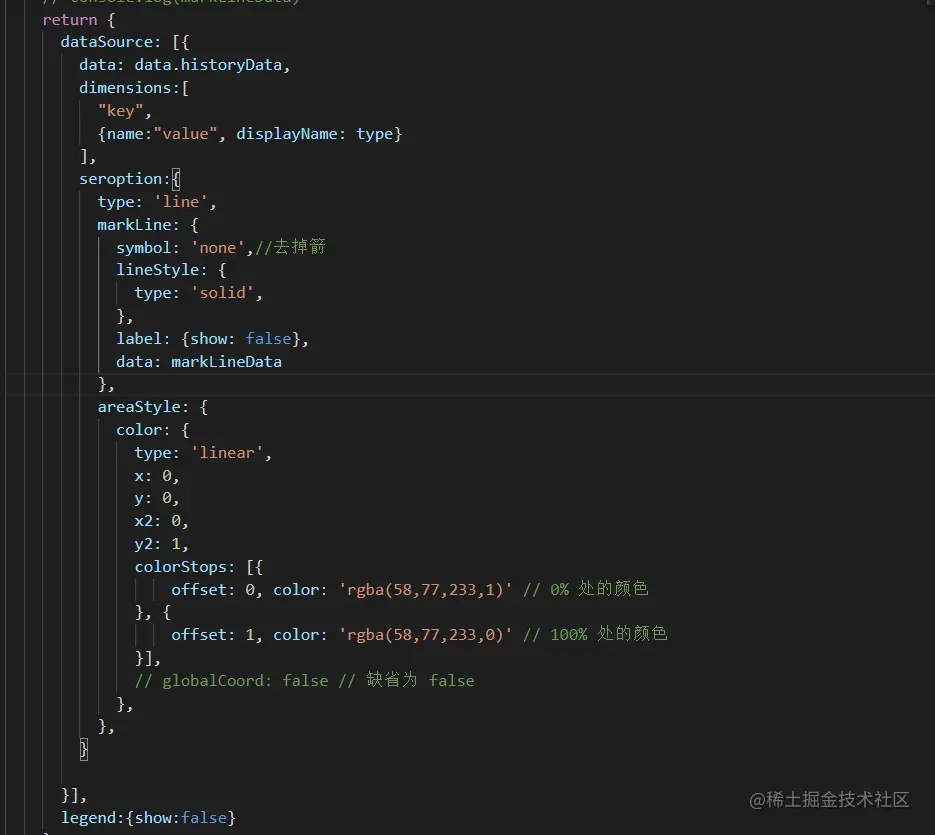935x835 pixels.
Task: Click the displayName: type text
Action: pyautogui.click(x=314, y=134)
